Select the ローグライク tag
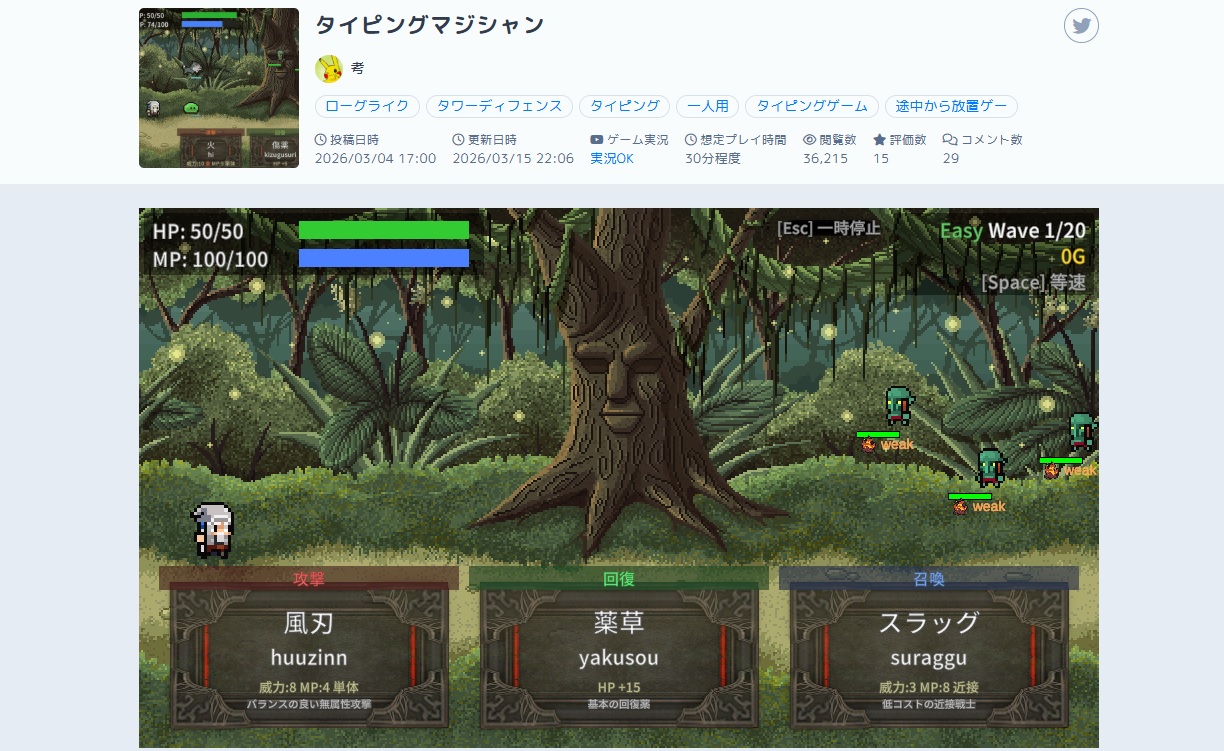 point(367,106)
